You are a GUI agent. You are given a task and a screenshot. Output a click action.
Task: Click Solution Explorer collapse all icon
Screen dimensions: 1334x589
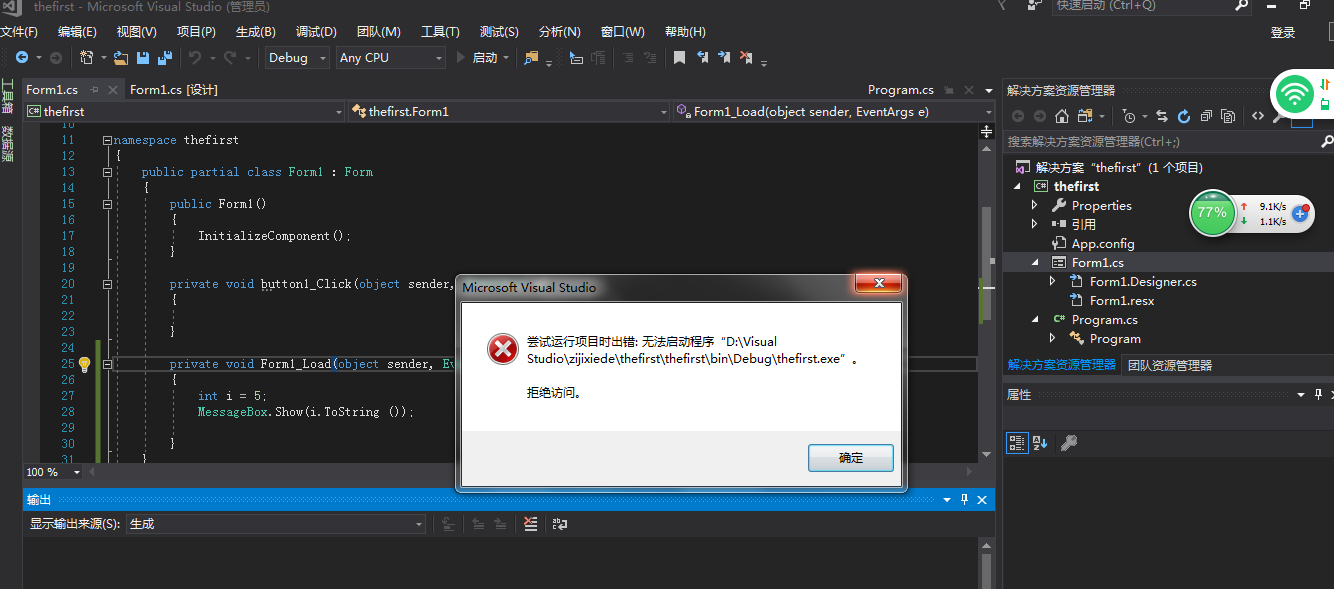tap(1206, 116)
